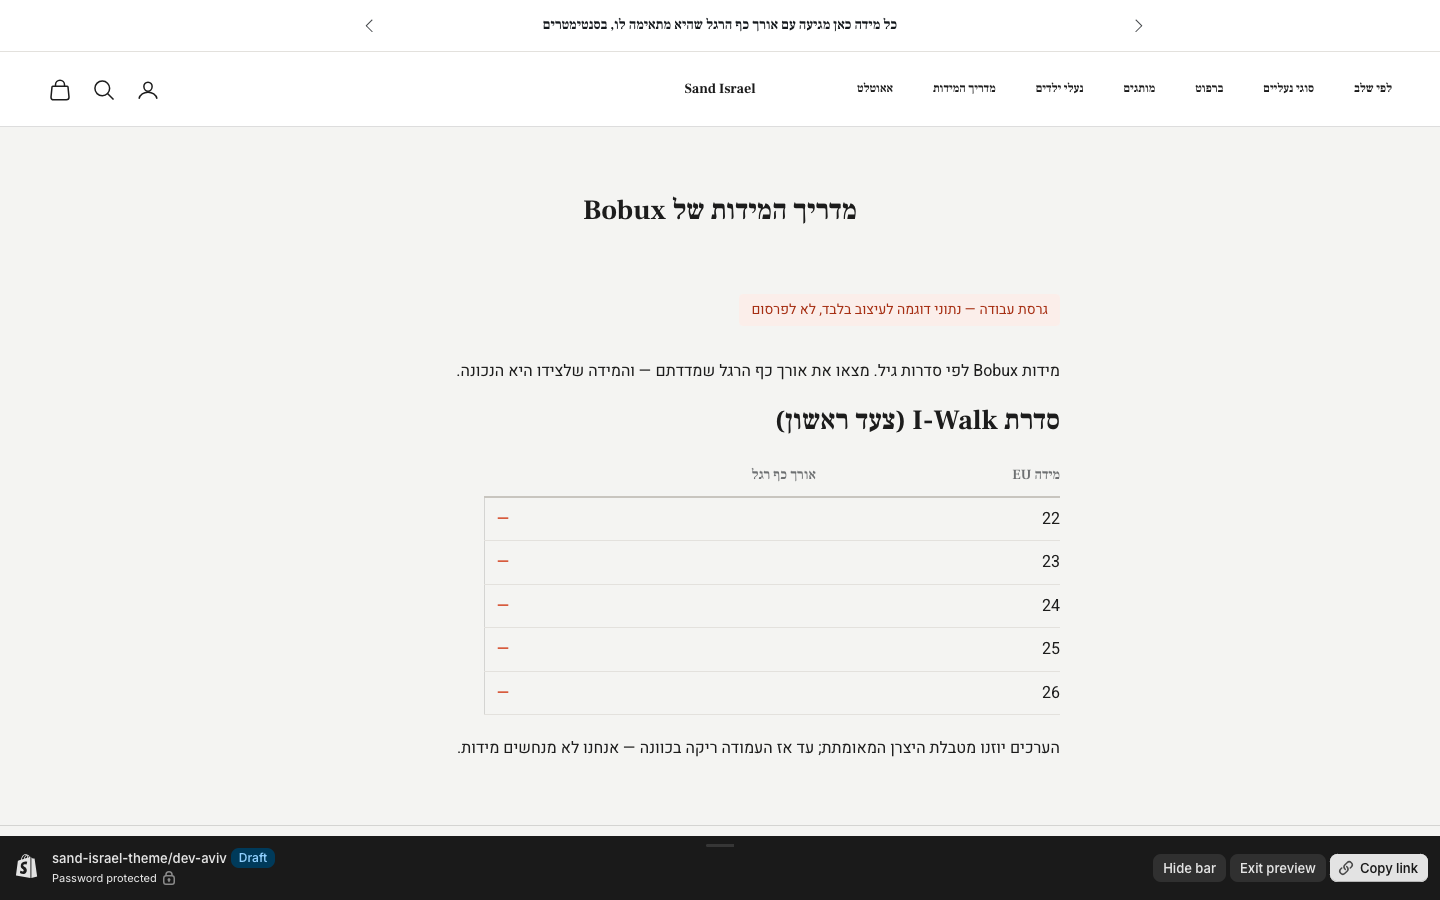
Task: Open the account user icon
Action: point(148,90)
